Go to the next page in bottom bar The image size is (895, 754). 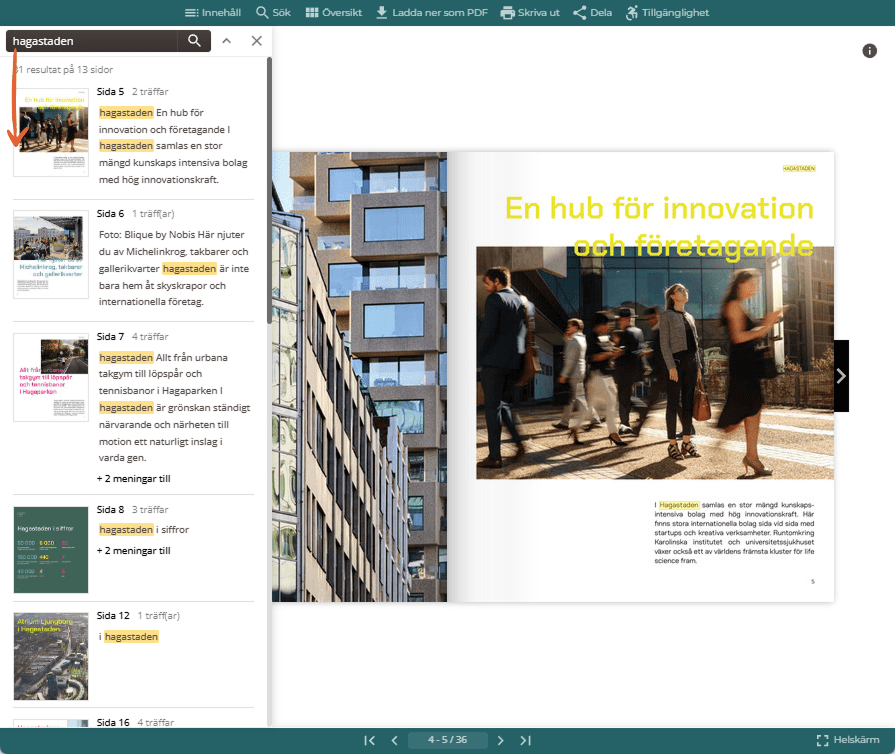click(x=501, y=740)
